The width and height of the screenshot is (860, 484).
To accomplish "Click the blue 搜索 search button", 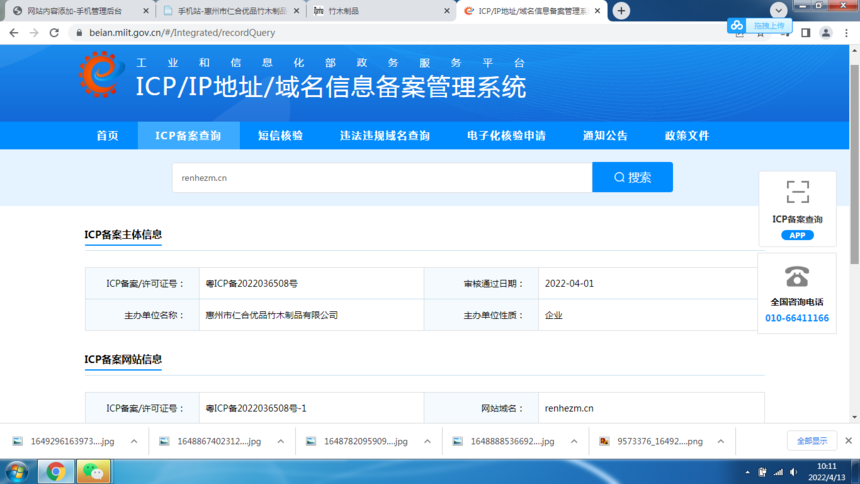I will 632,177.
